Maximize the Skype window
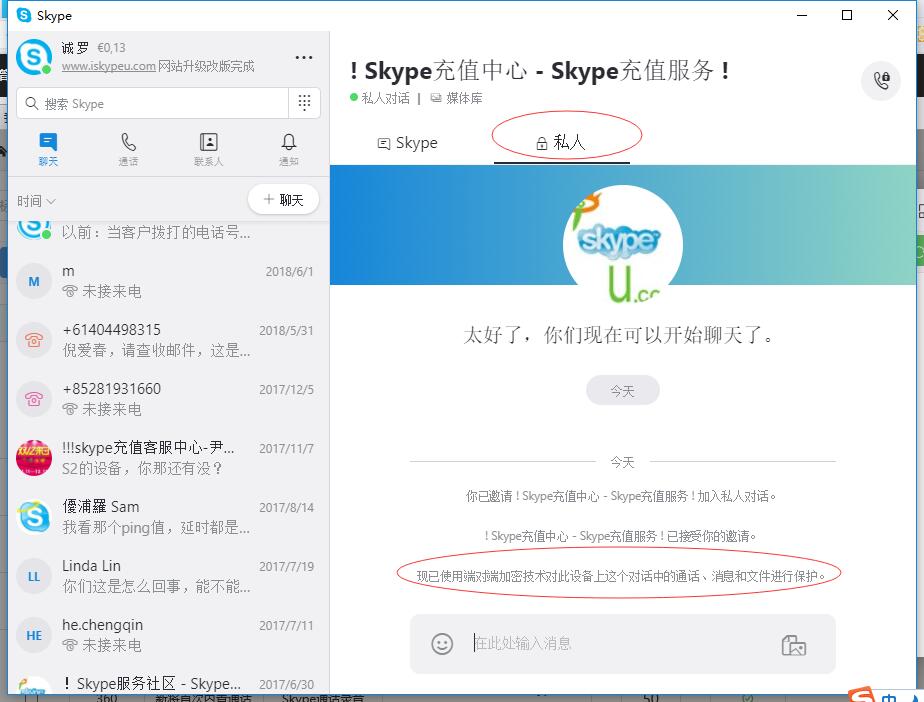Image resolution: width=924 pixels, height=702 pixels. tap(847, 15)
